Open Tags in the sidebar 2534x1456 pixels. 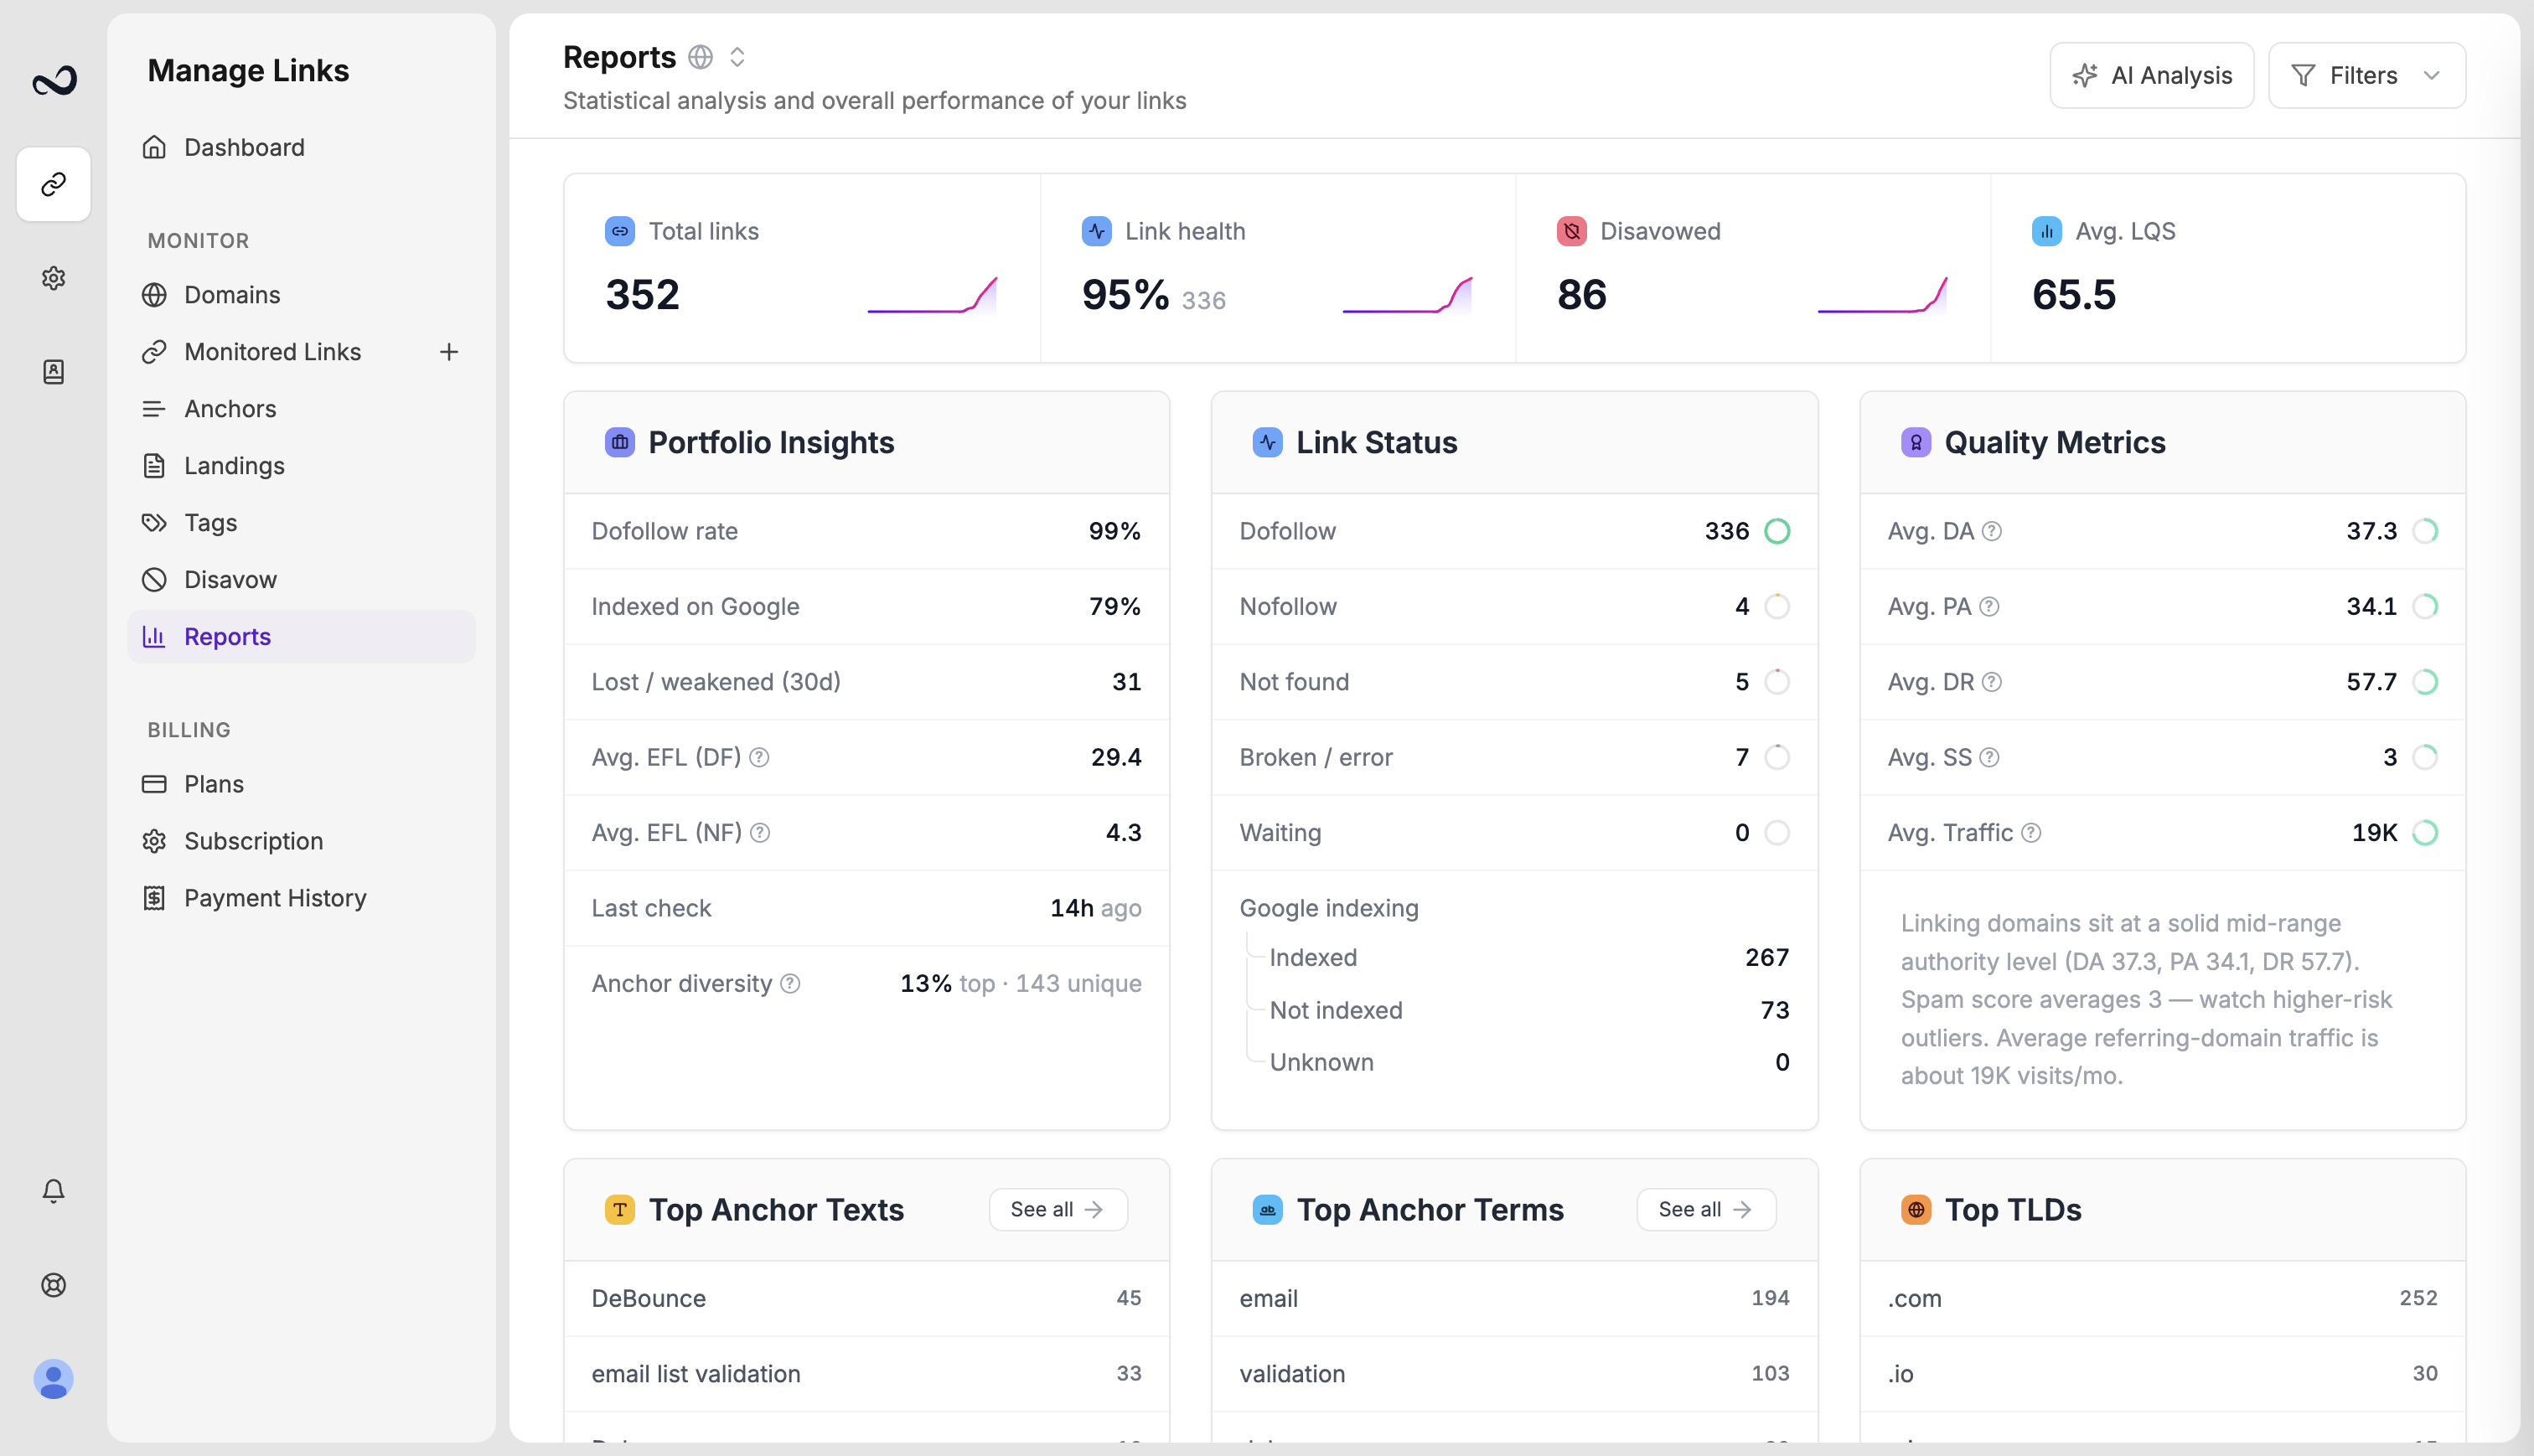(301, 523)
